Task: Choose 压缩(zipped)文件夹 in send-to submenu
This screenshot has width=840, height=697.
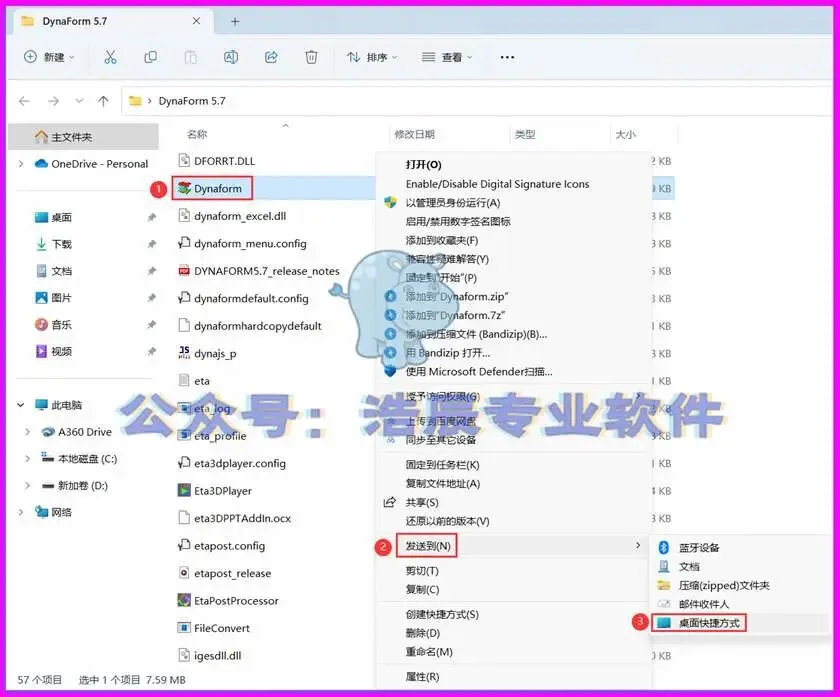Action: point(724,586)
